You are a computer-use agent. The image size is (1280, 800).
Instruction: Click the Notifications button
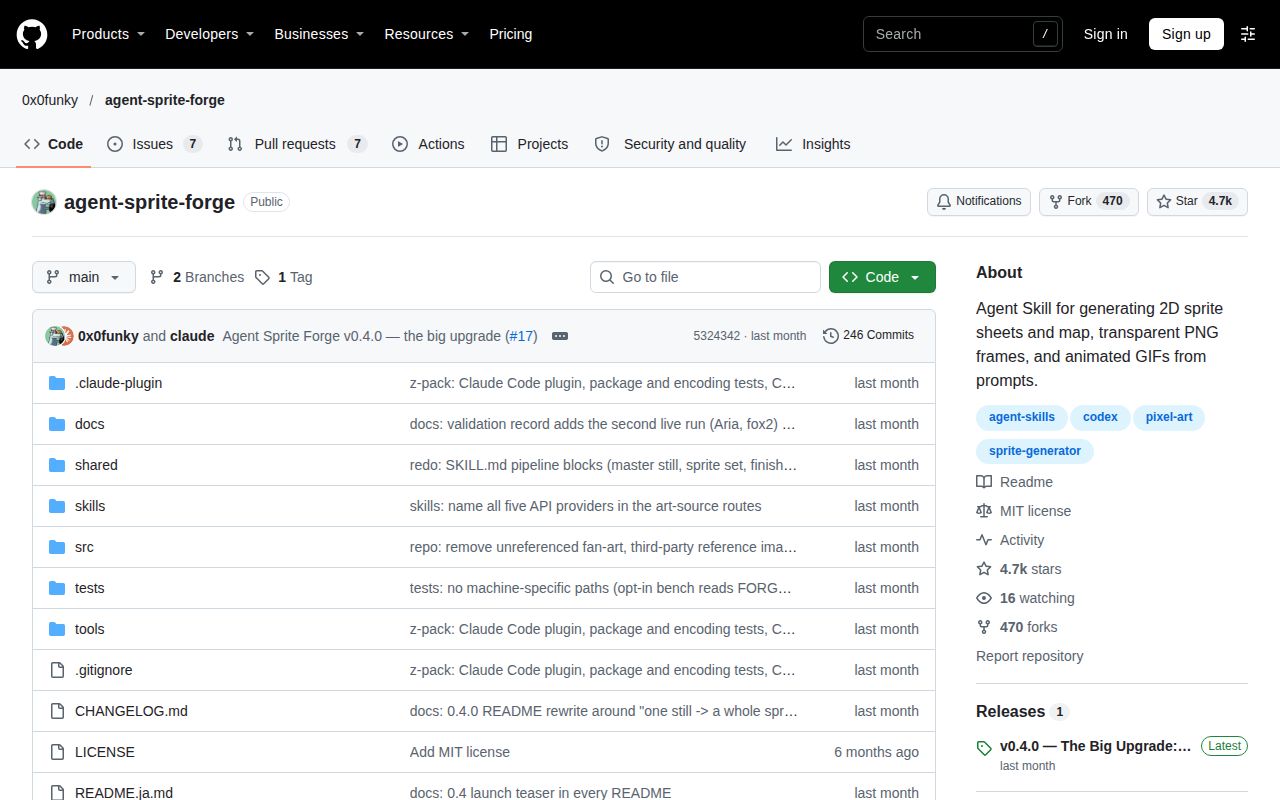pos(979,201)
